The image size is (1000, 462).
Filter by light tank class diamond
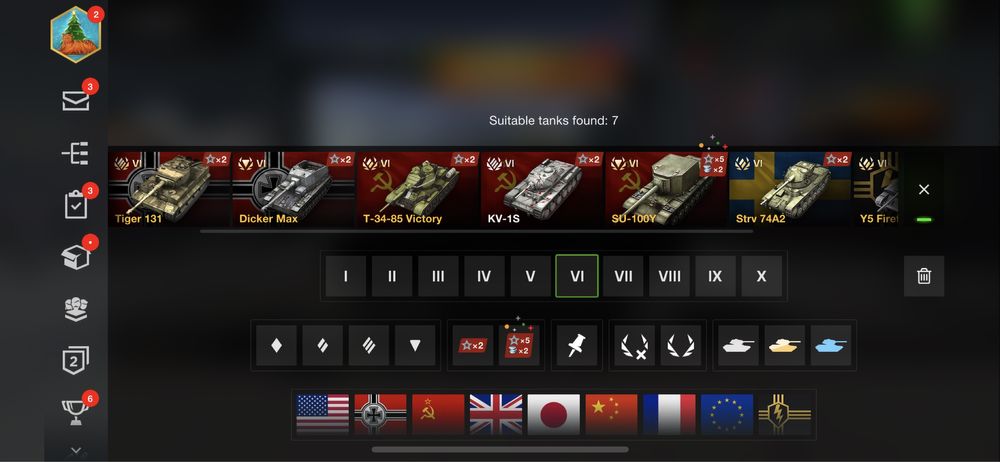pyautogui.click(x=276, y=345)
